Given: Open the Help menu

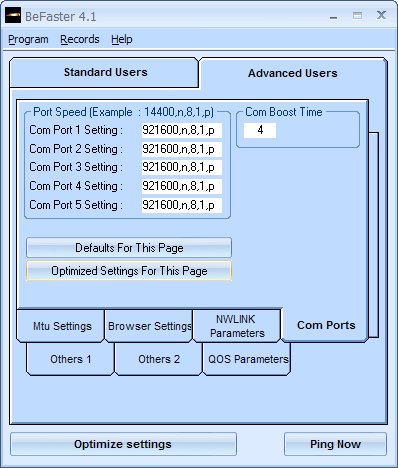Looking at the screenshot, I should coord(122,39).
